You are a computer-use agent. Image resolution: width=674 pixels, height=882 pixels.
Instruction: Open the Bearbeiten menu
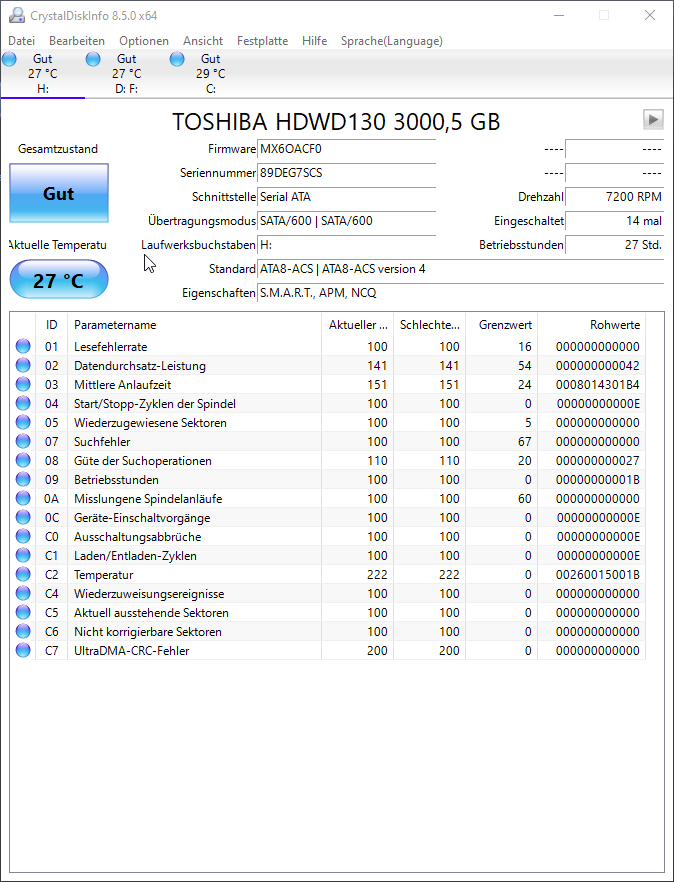point(77,40)
